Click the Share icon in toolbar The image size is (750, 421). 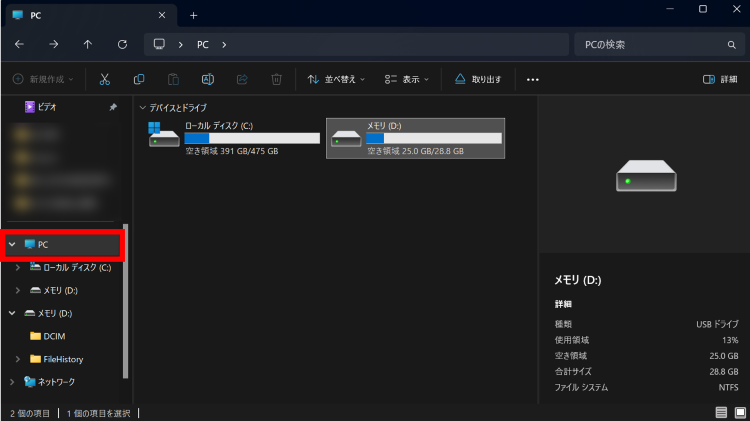242,79
